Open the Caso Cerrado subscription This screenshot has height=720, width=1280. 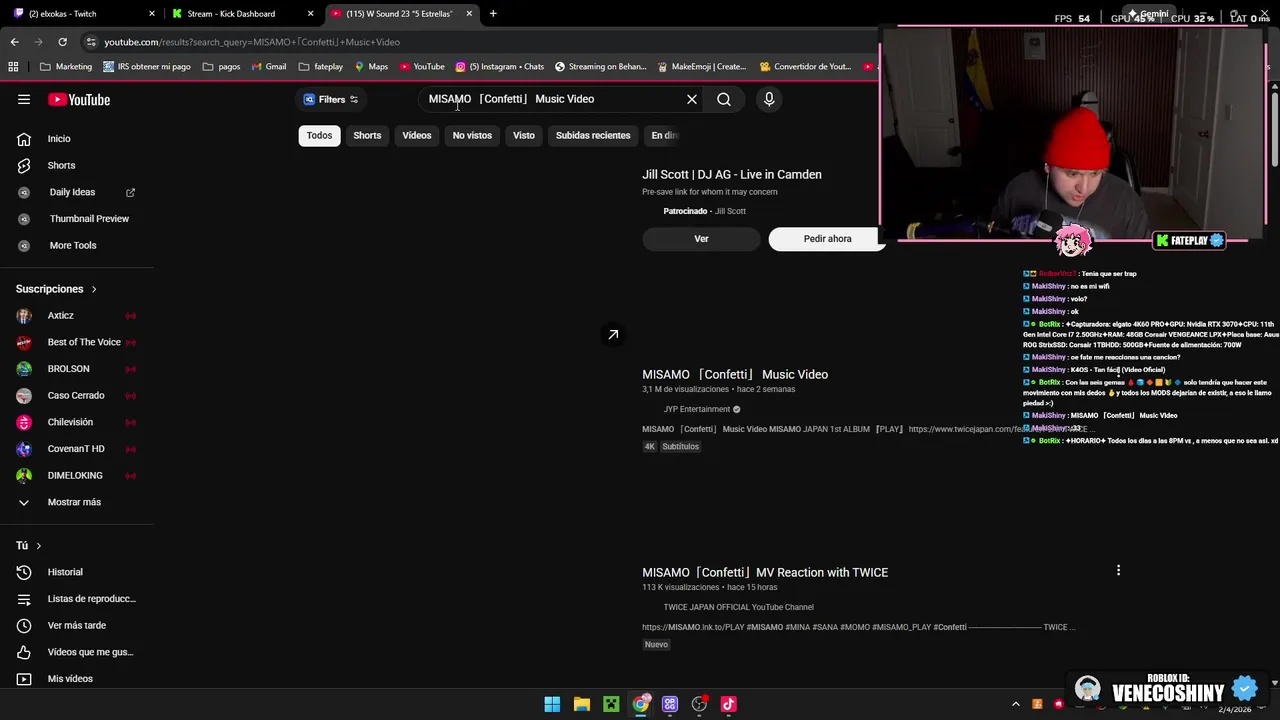coord(77,395)
